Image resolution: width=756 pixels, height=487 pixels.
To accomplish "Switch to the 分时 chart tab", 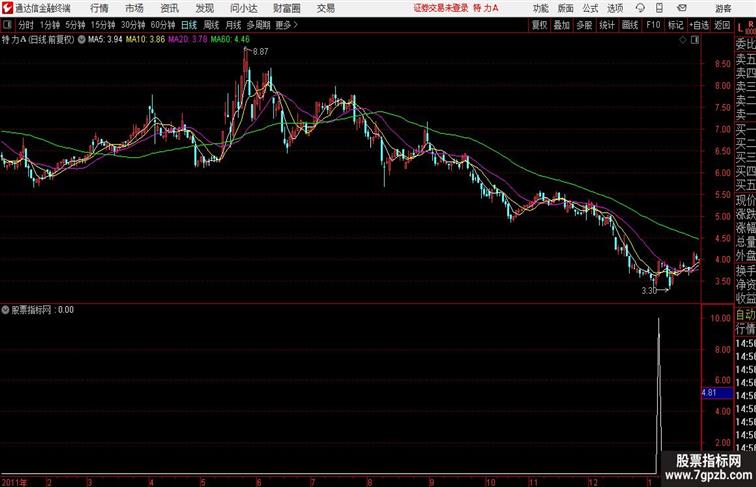I will 26,25.
